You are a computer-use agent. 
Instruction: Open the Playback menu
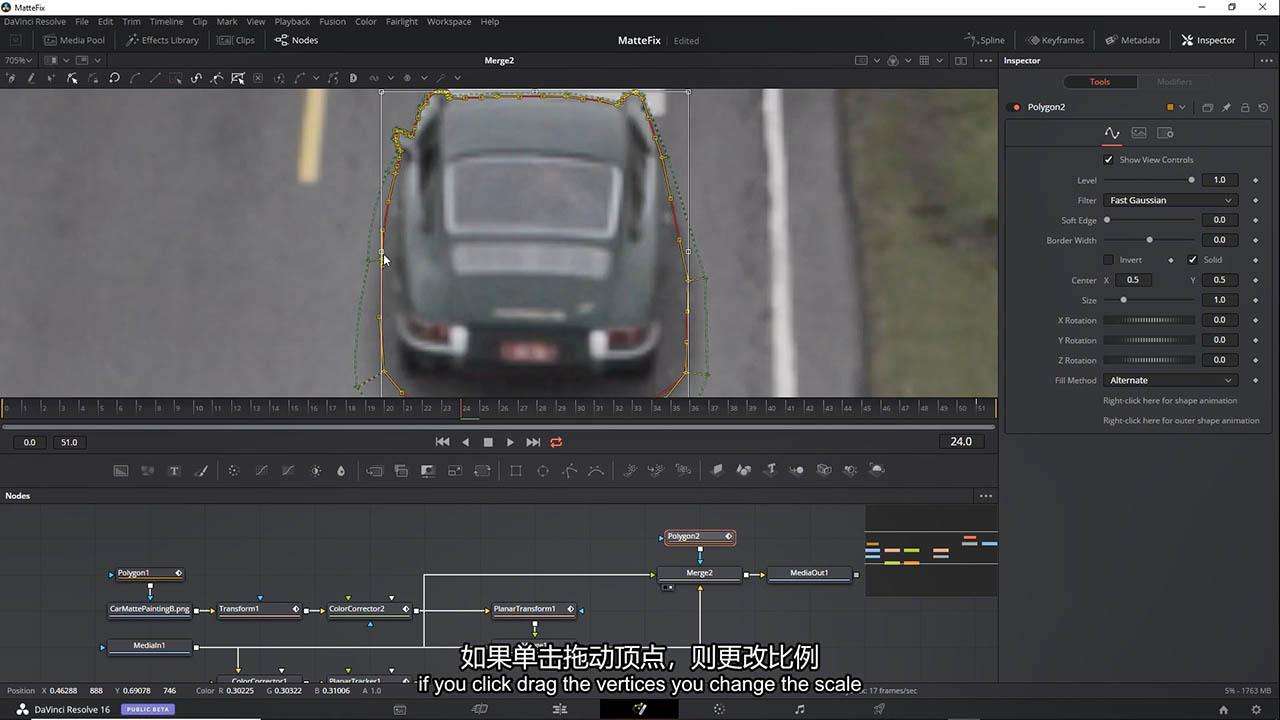tap(292, 21)
